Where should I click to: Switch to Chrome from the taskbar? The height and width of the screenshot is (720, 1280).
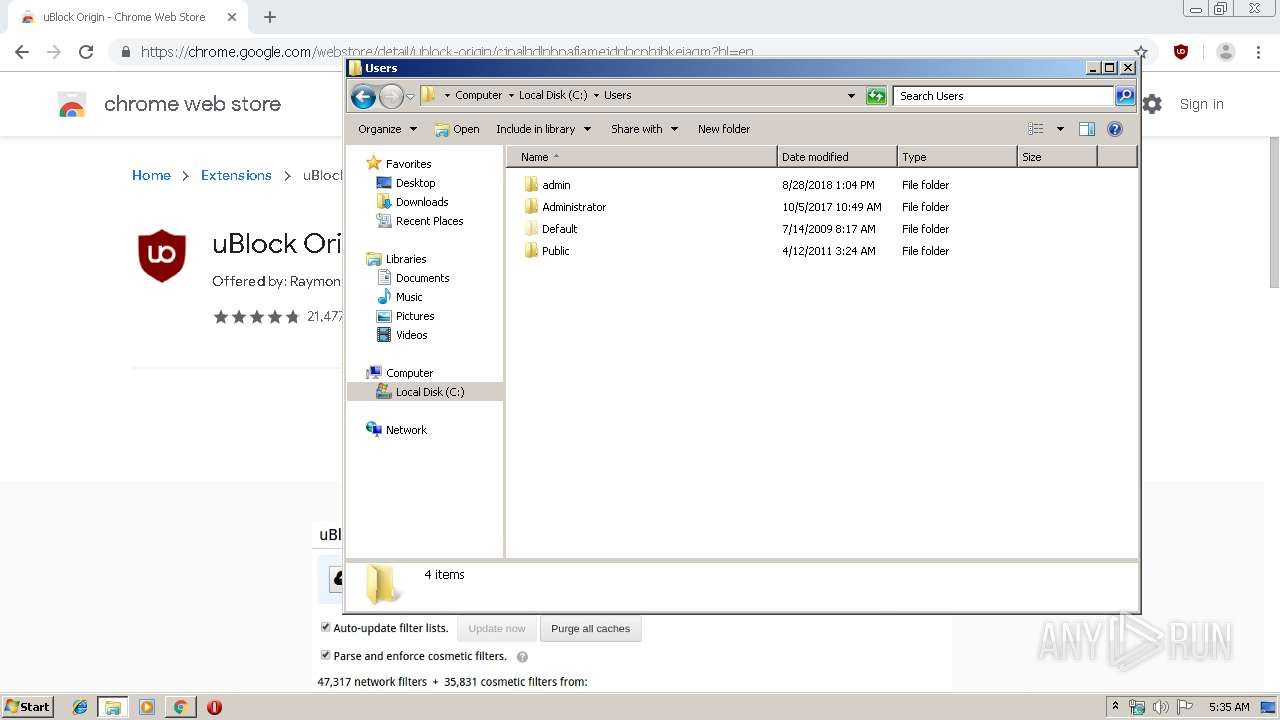(180, 707)
